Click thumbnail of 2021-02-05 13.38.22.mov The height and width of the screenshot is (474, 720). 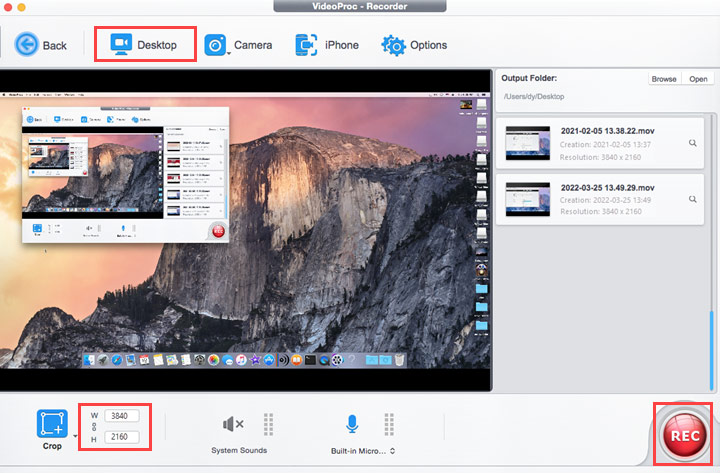(528, 143)
